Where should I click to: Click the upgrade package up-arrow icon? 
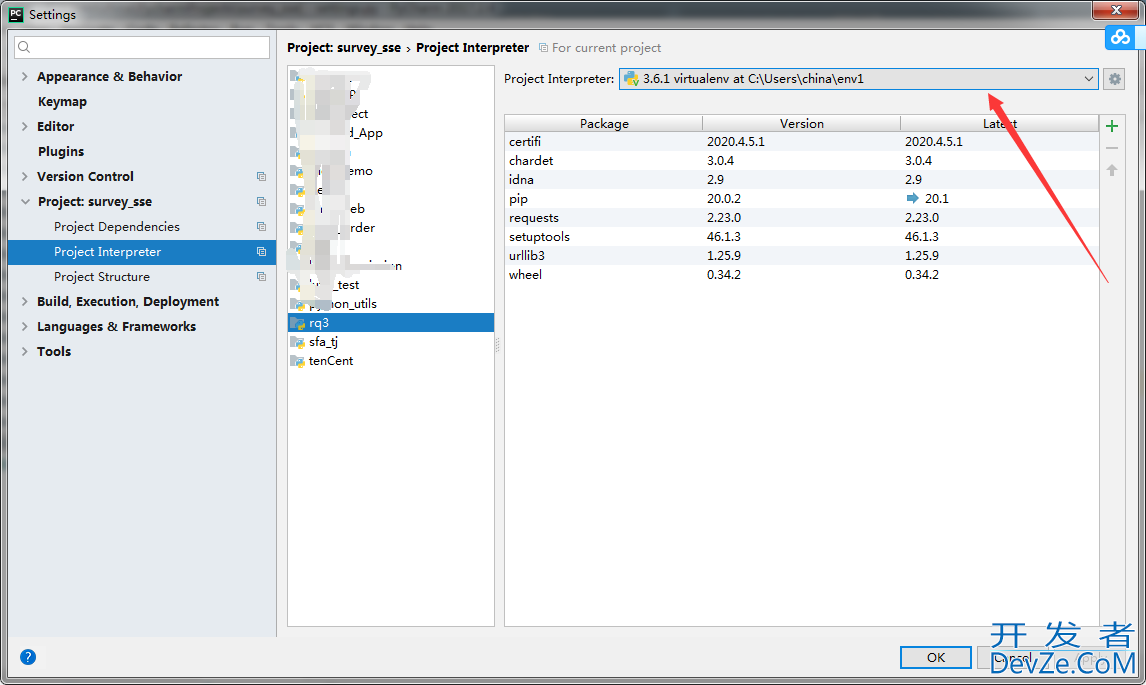point(1112,170)
